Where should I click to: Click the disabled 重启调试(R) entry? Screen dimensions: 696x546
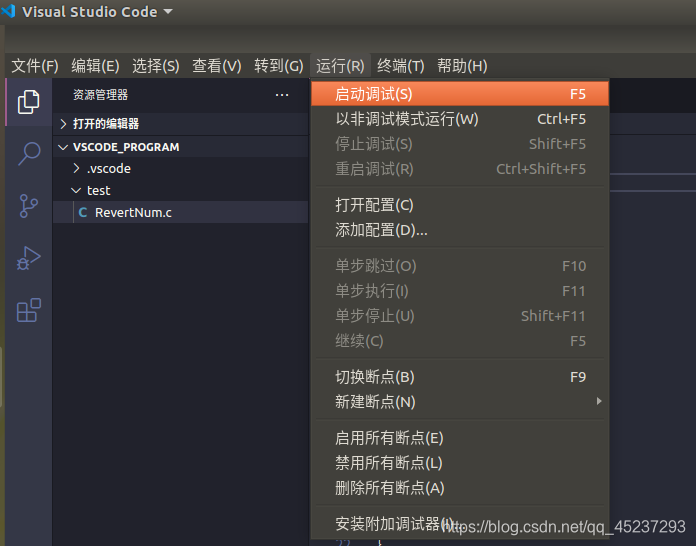pyautogui.click(x=460, y=169)
